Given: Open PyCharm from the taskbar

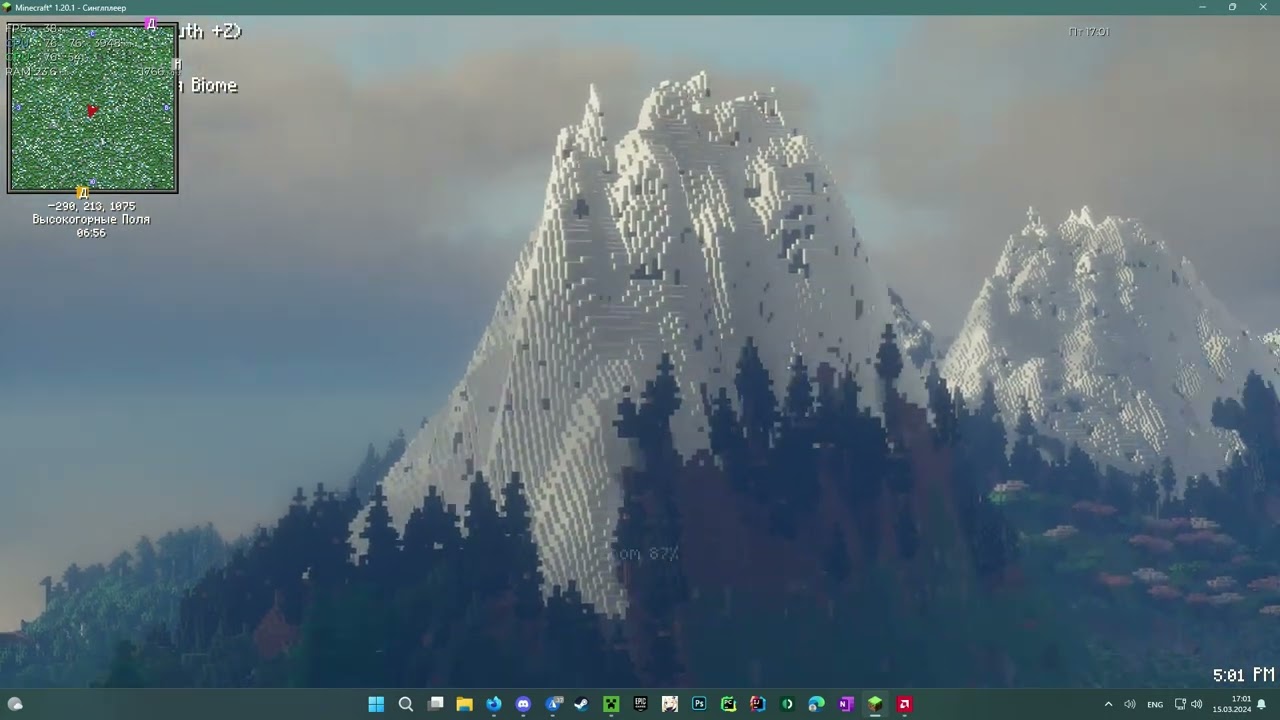Looking at the screenshot, I should point(728,704).
